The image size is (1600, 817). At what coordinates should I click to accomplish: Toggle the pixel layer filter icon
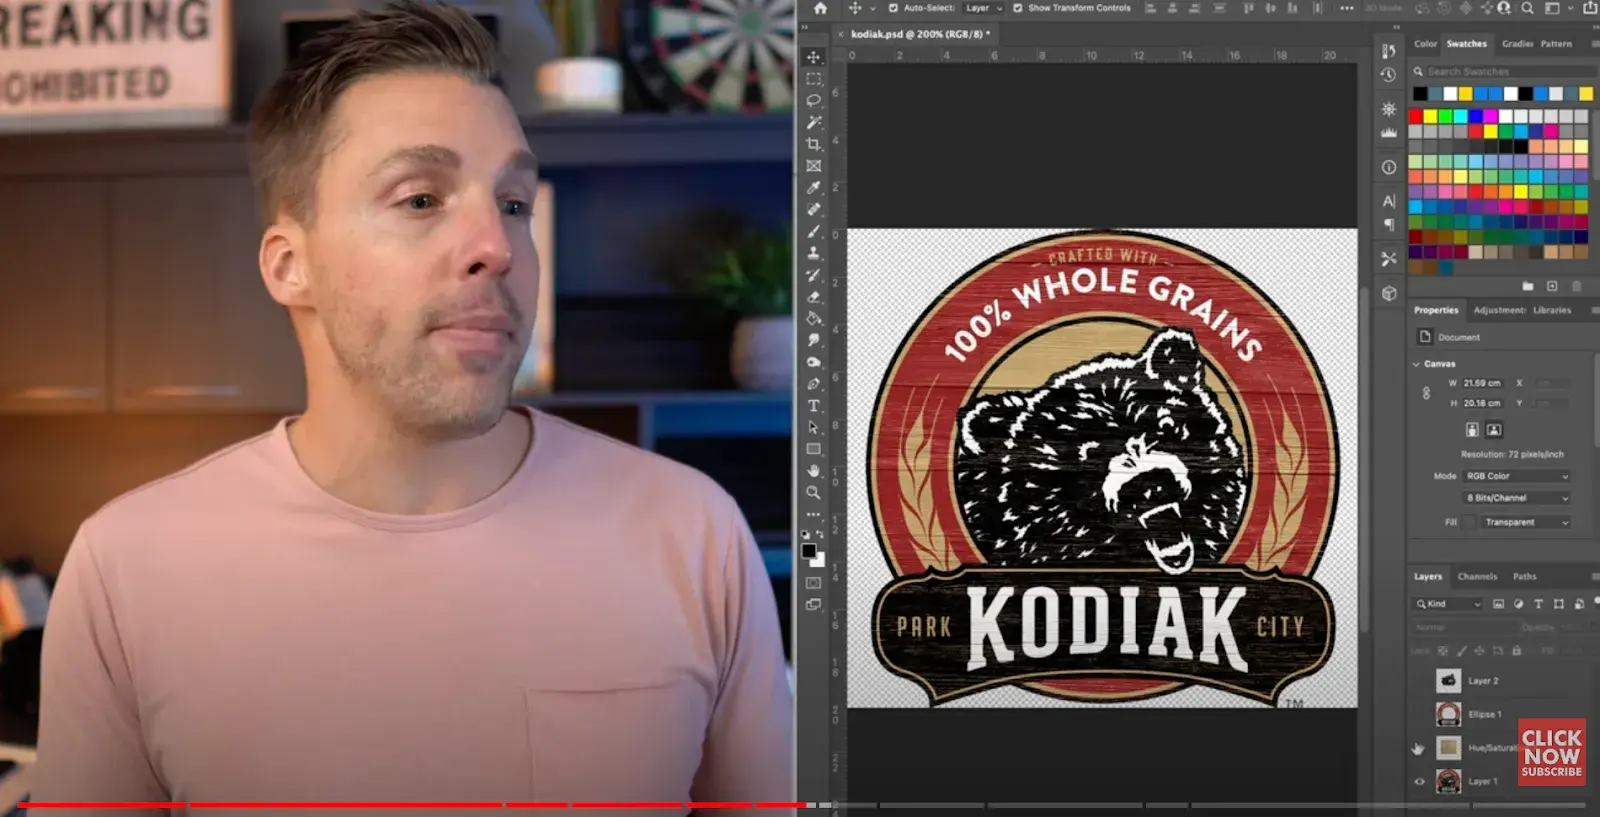click(1498, 604)
